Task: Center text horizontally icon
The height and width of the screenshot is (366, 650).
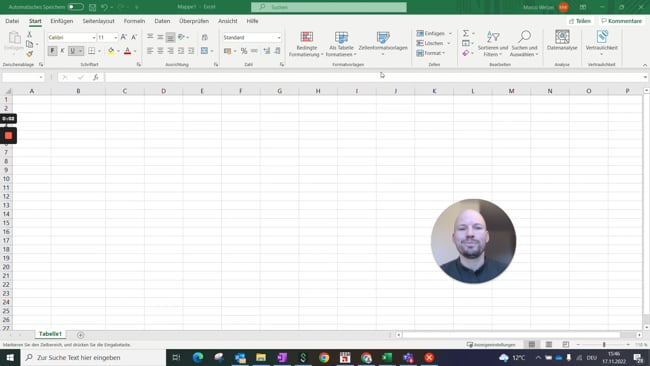Action: 160,51
